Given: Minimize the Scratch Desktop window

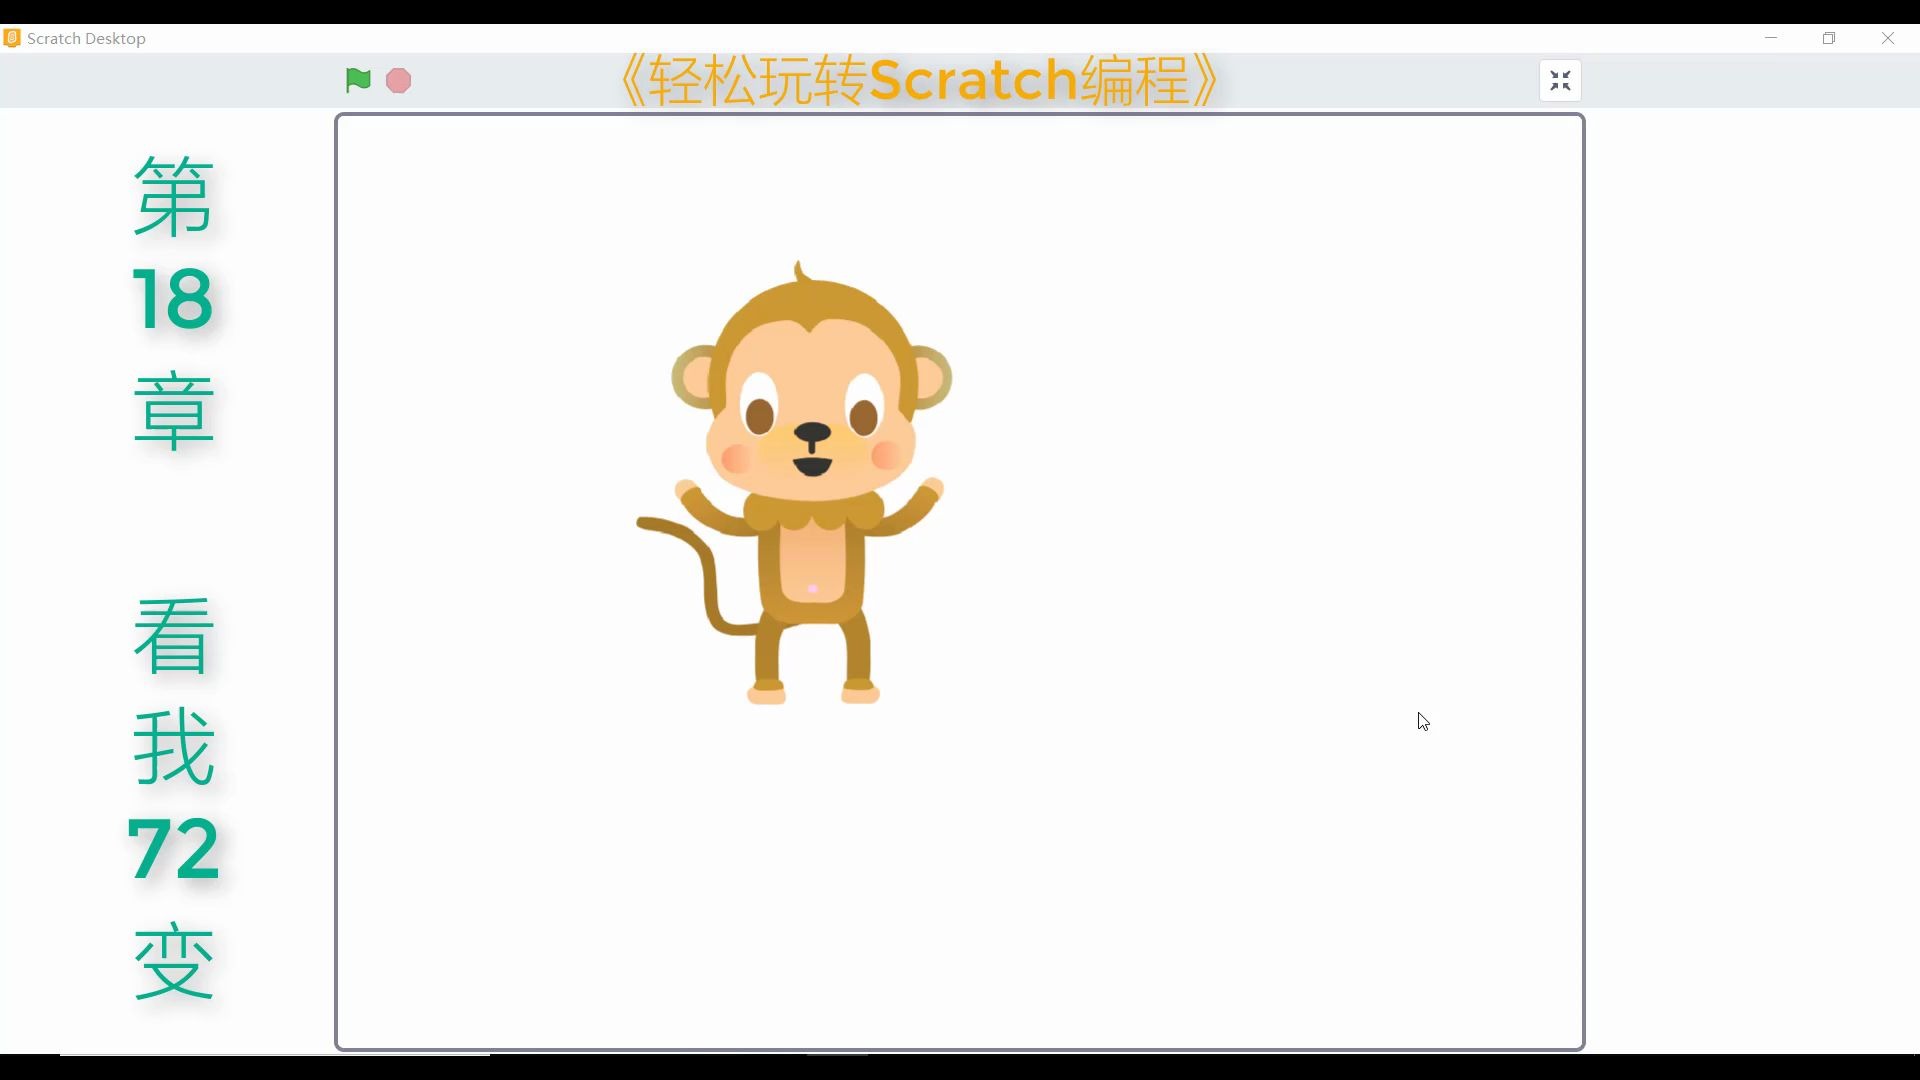Looking at the screenshot, I should pyautogui.click(x=1771, y=38).
